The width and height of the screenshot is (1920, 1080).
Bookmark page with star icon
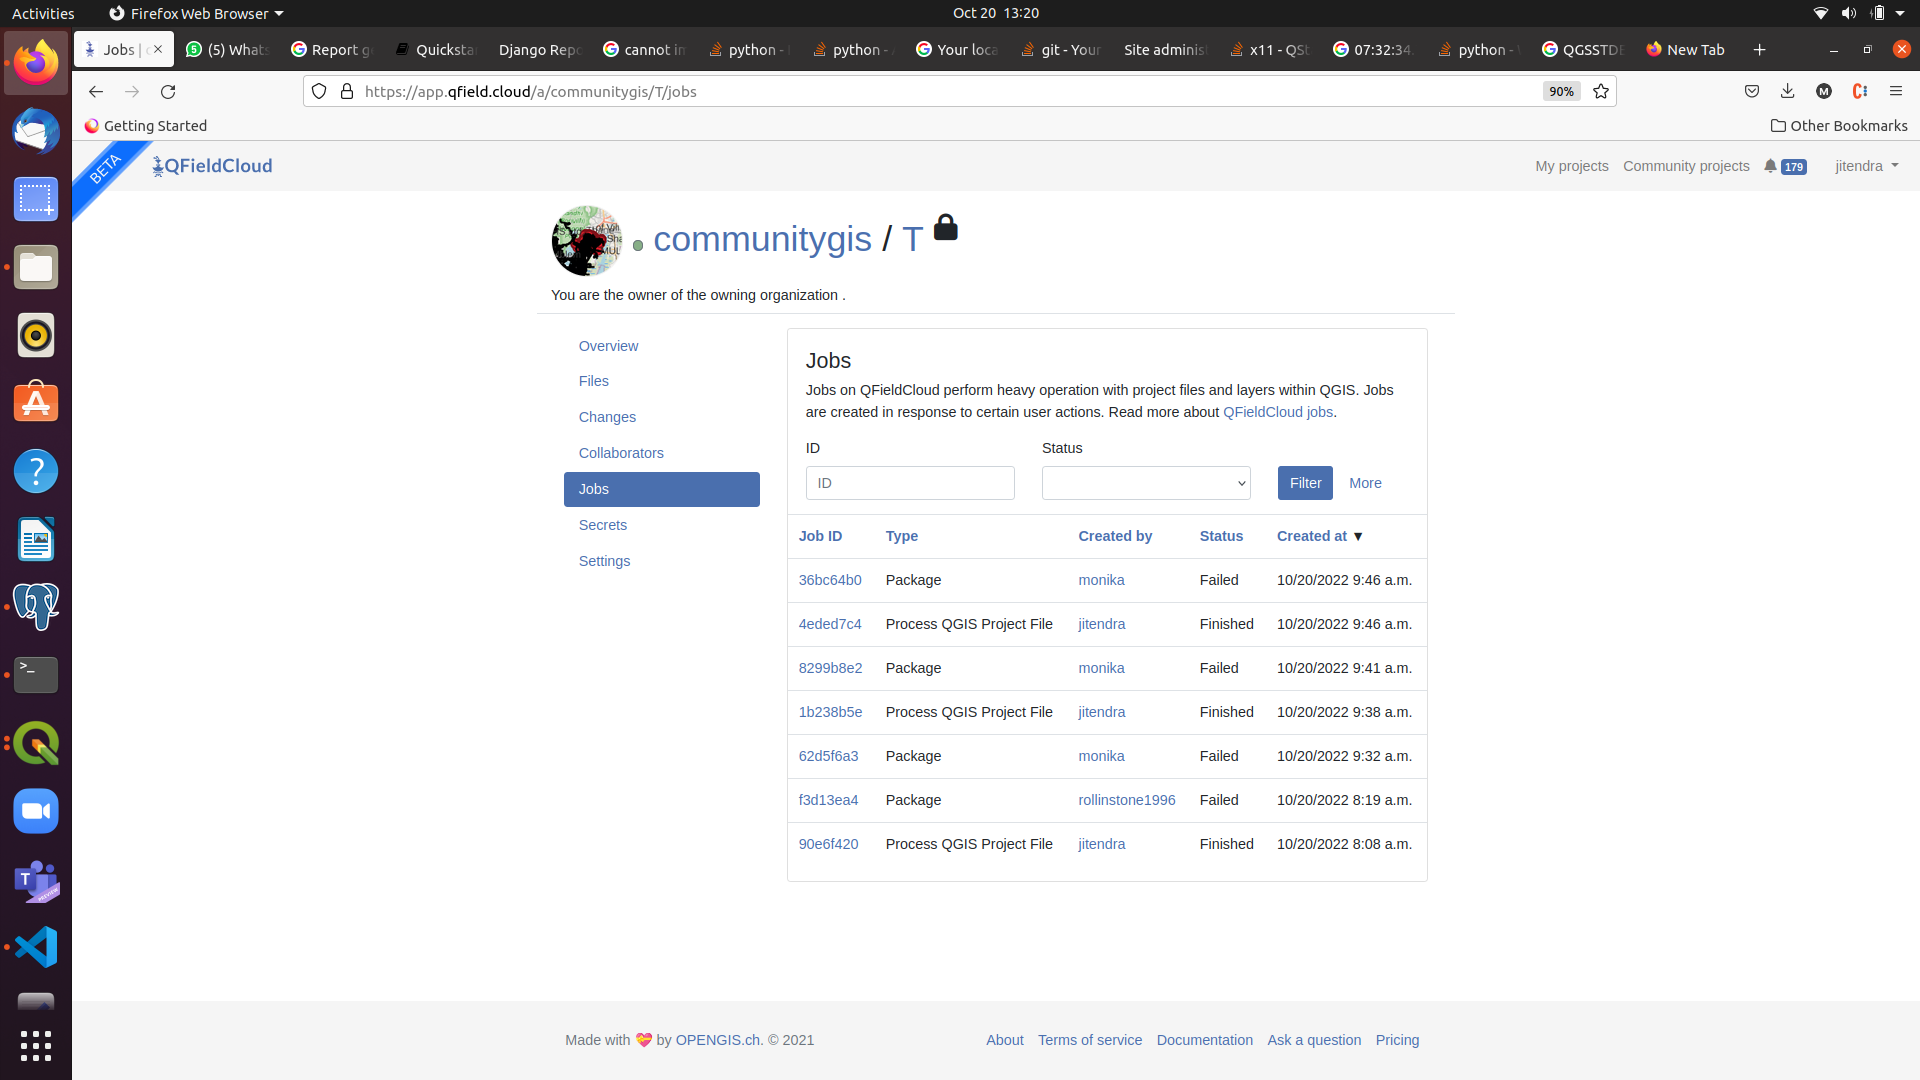(1601, 91)
